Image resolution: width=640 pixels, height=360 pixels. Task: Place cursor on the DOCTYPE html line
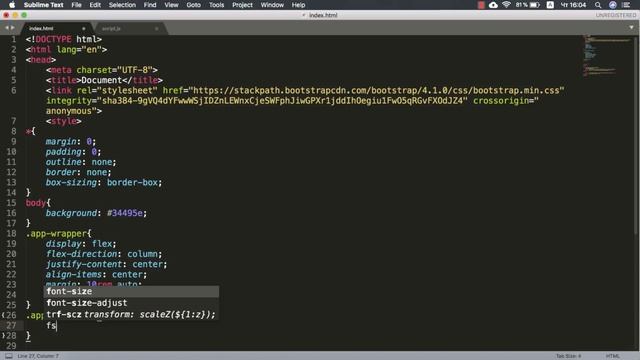[64, 39]
